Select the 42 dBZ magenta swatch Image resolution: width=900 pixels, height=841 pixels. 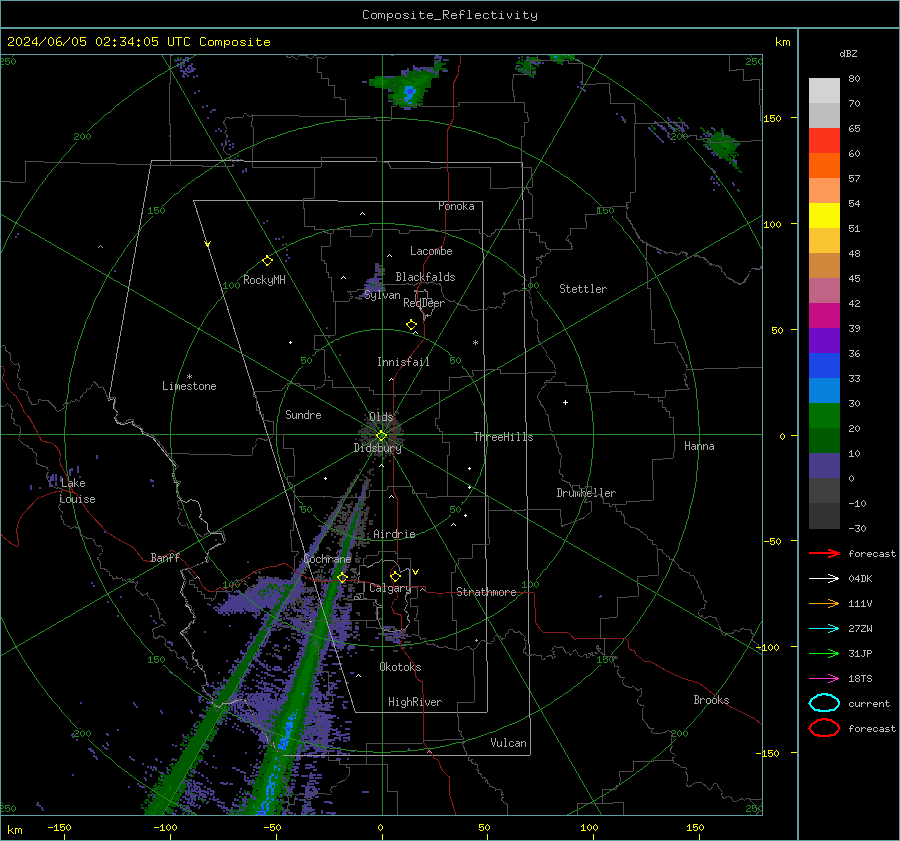pyautogui.click(x=824, y=316)
